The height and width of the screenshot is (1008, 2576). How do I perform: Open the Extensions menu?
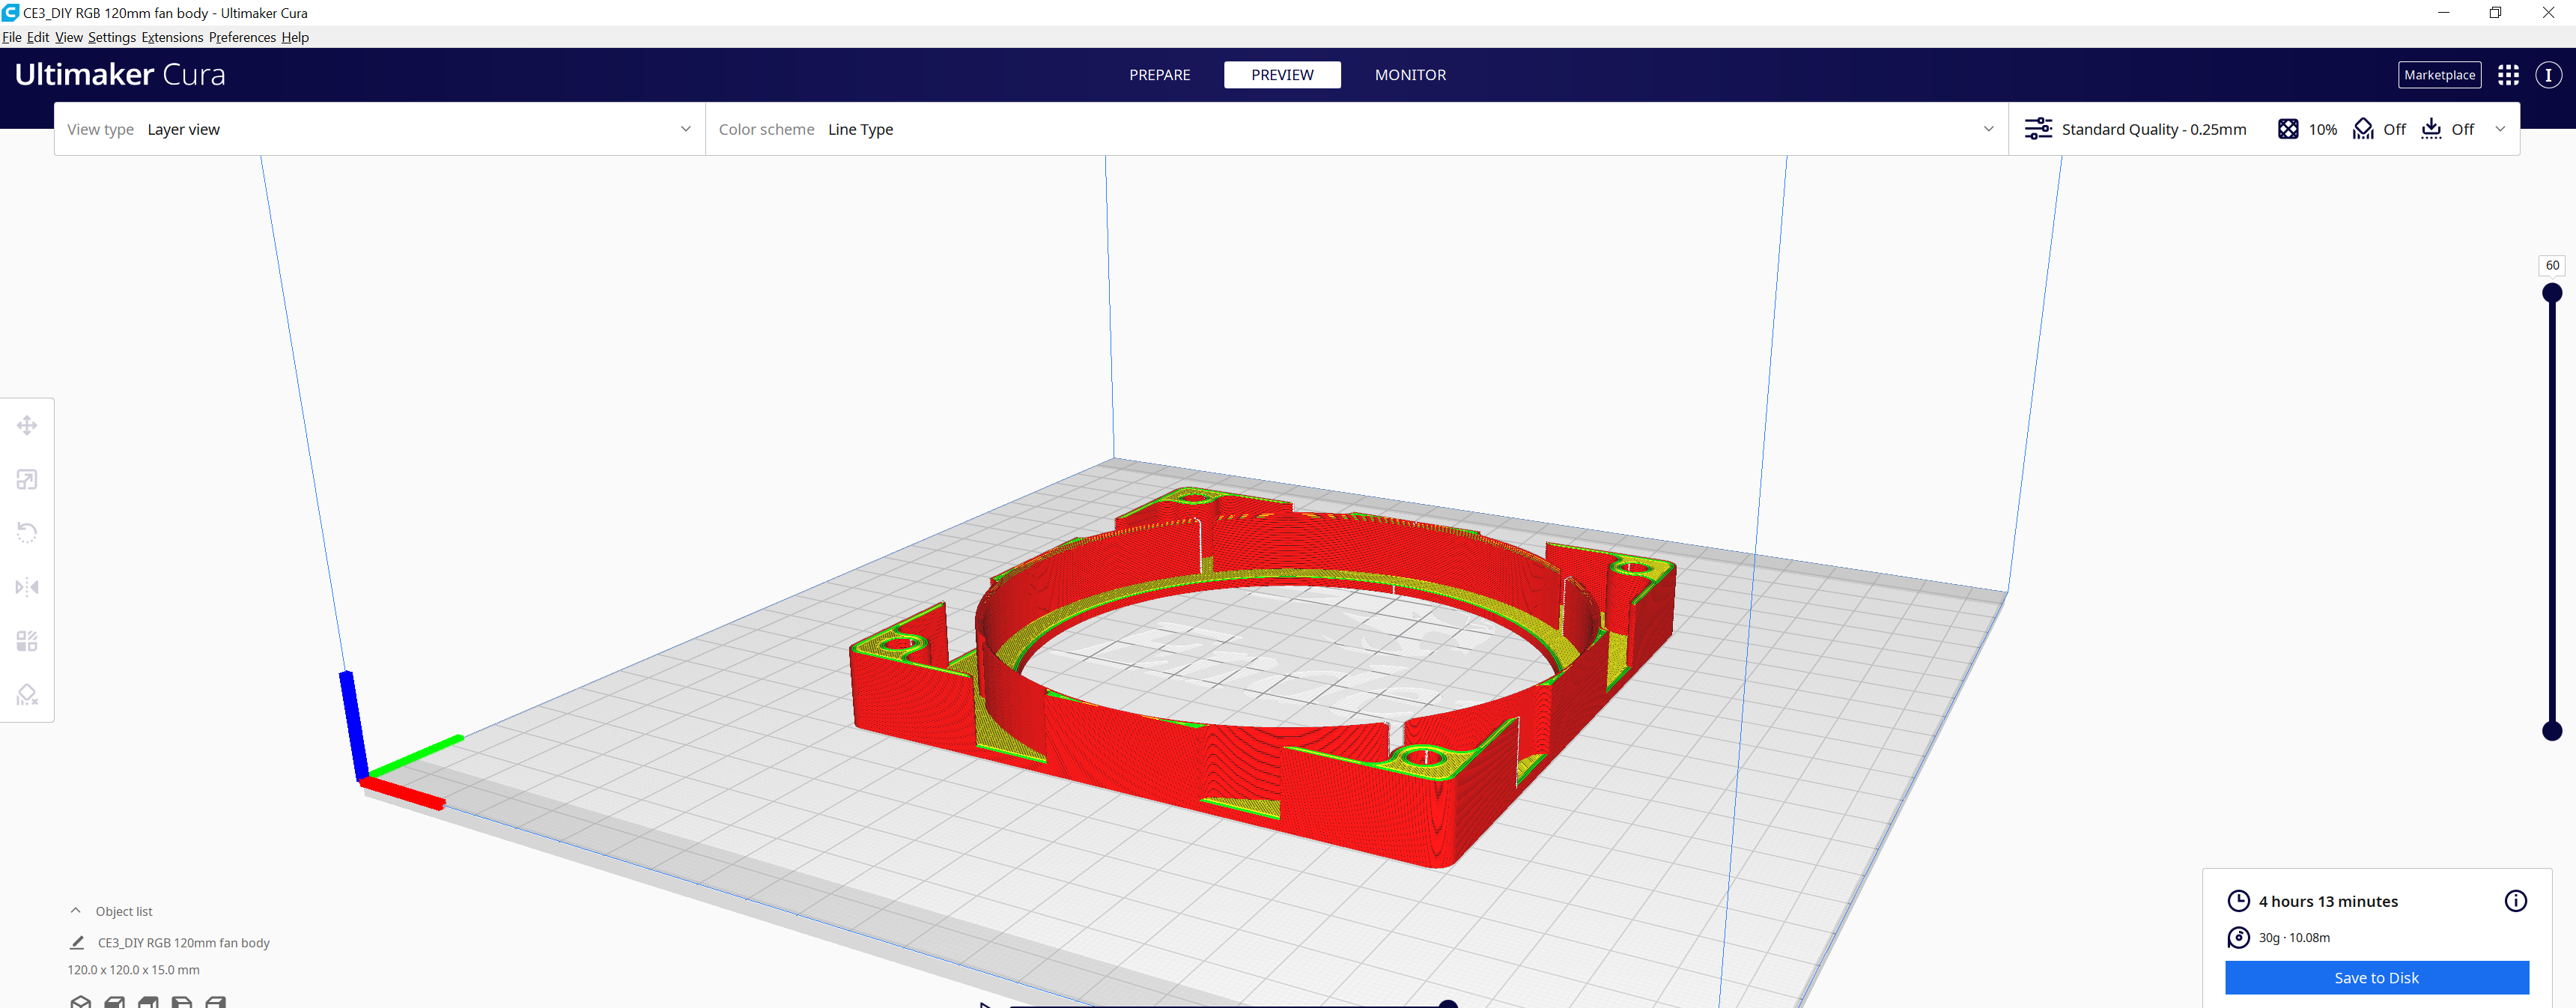tap(172, 37)
